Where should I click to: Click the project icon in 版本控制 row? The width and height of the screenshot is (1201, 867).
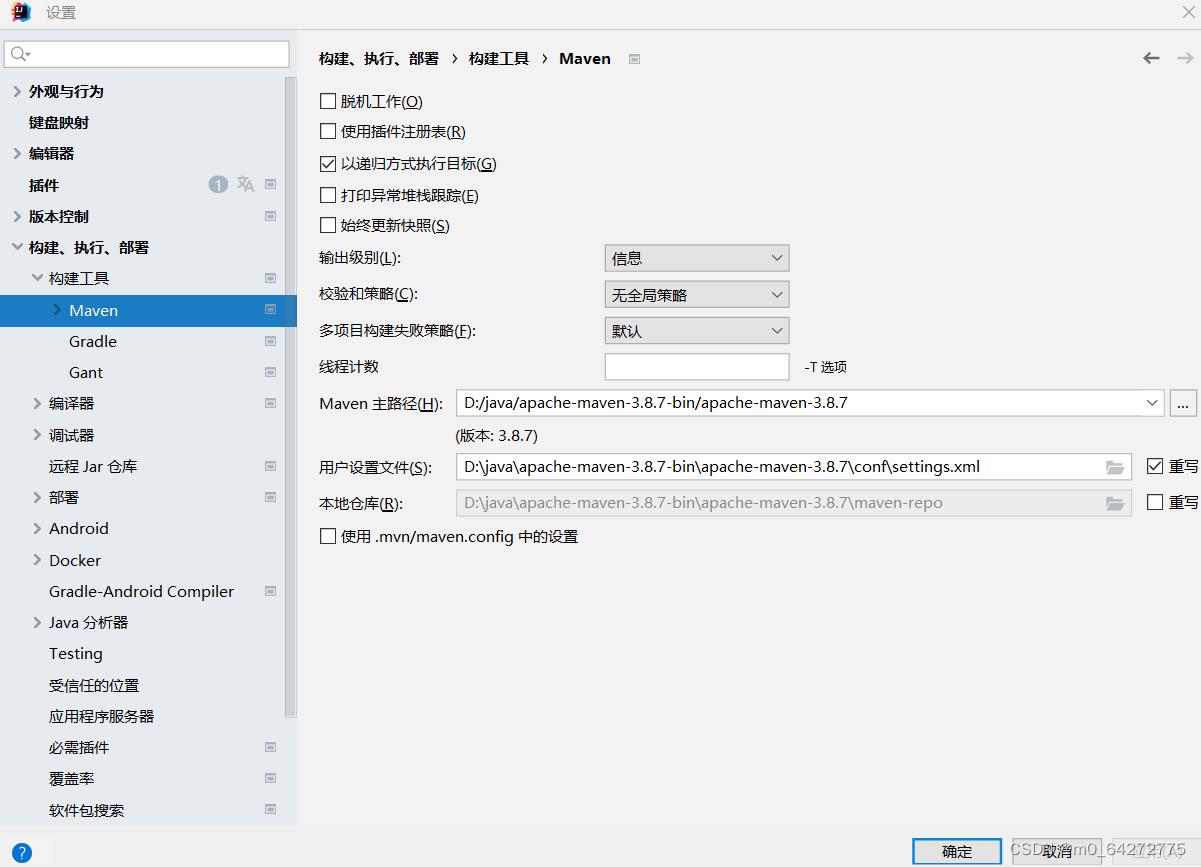pyautogui.click(x=270, y=216)
